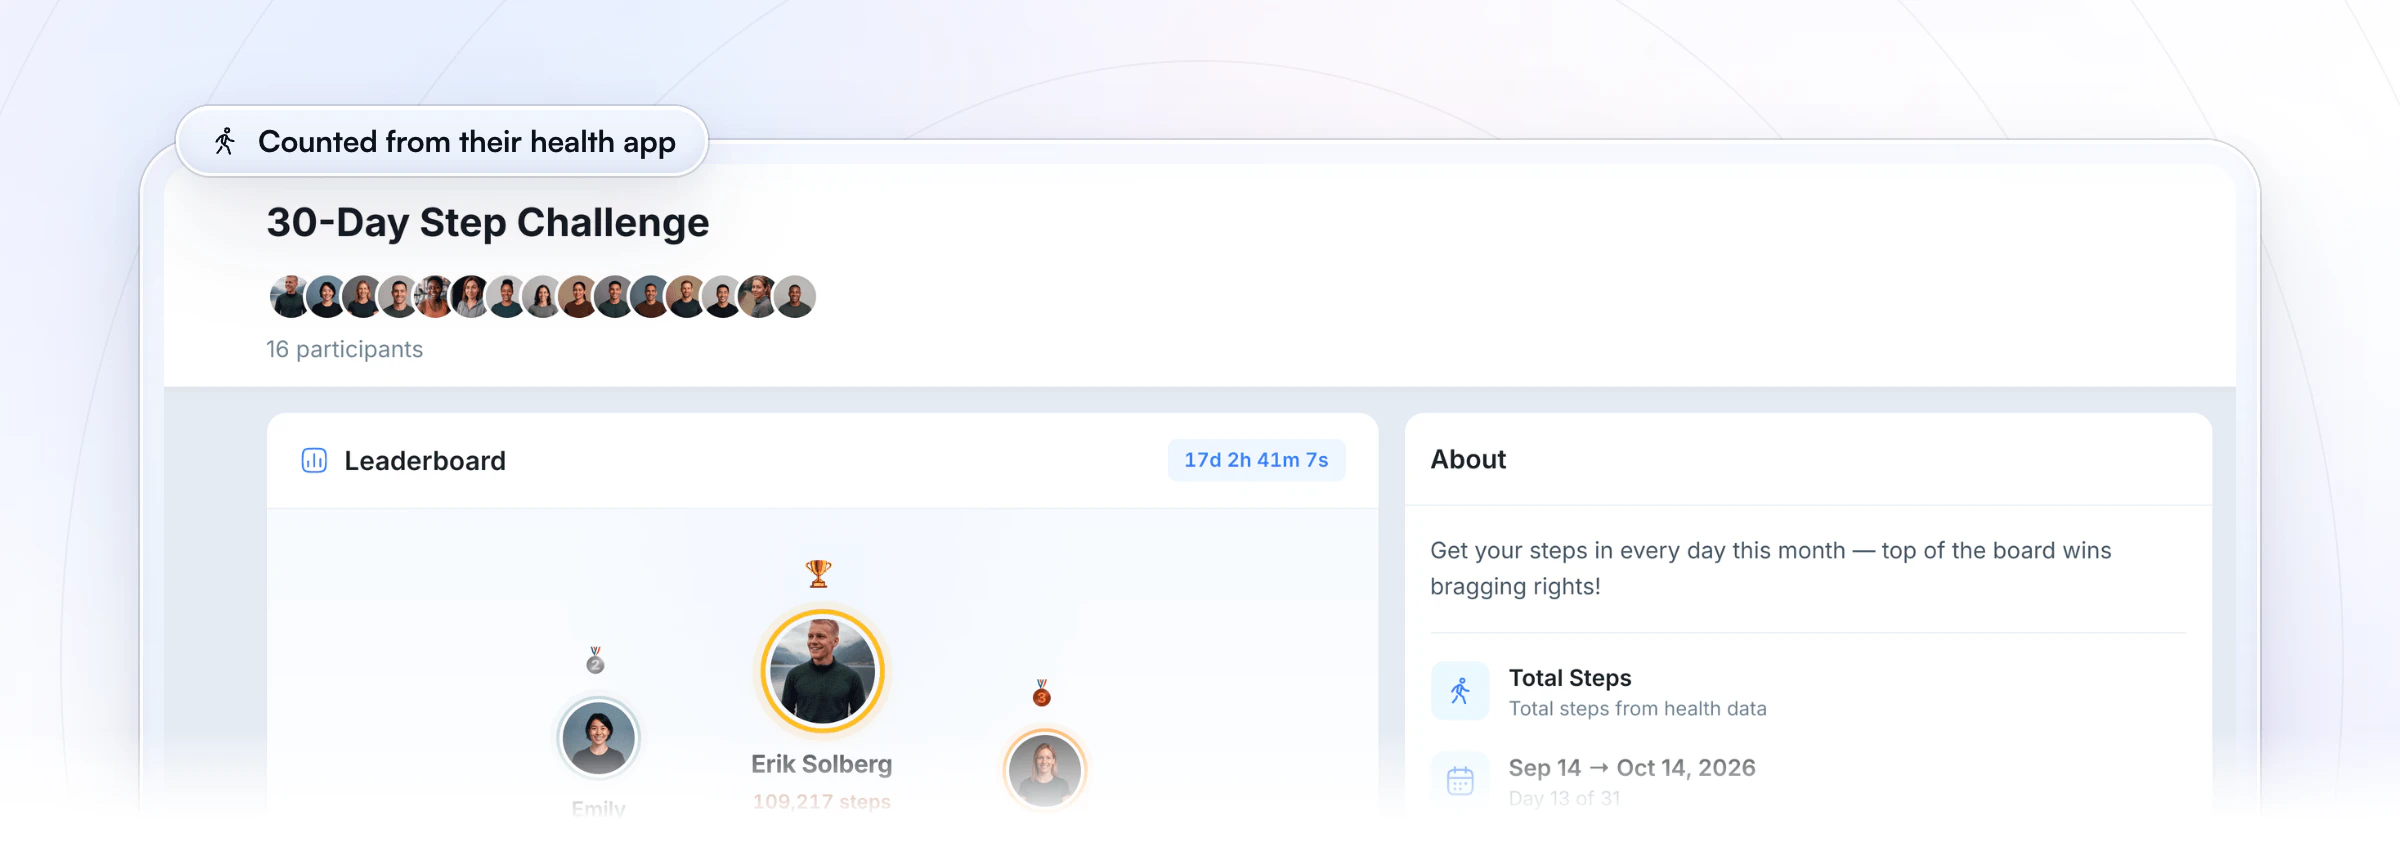This screenshot has width=2400, height=868.
Task: Click the silver second-place medal icon
Action: [595, 660]
